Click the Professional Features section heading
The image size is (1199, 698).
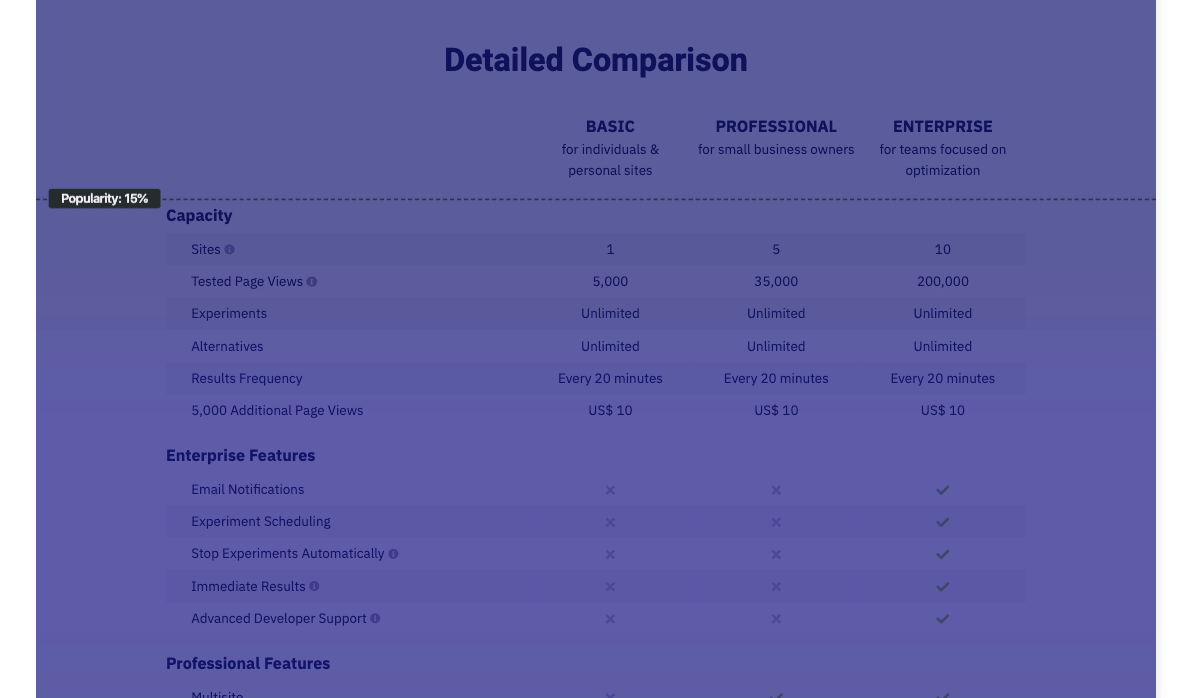point(248,664)
